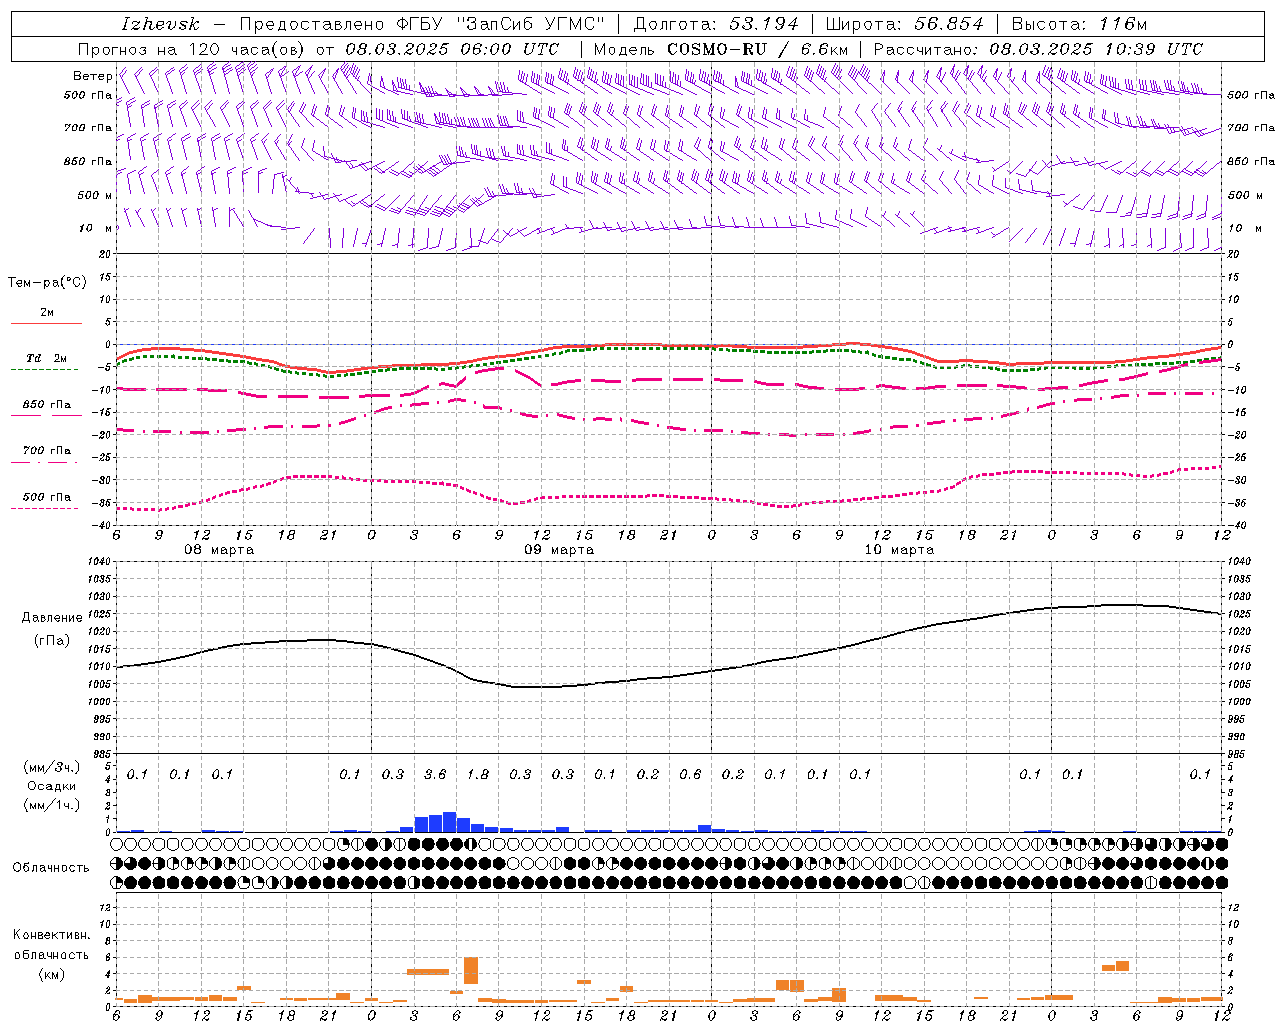Click the 'Прогноз на 120 часа(ов)' text

click(192, 49)
